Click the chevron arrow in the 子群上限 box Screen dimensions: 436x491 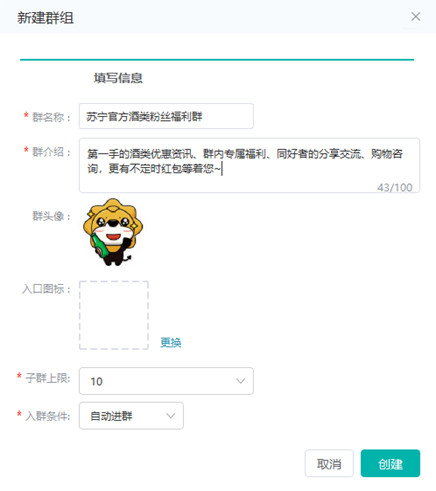tap(241, 381)
